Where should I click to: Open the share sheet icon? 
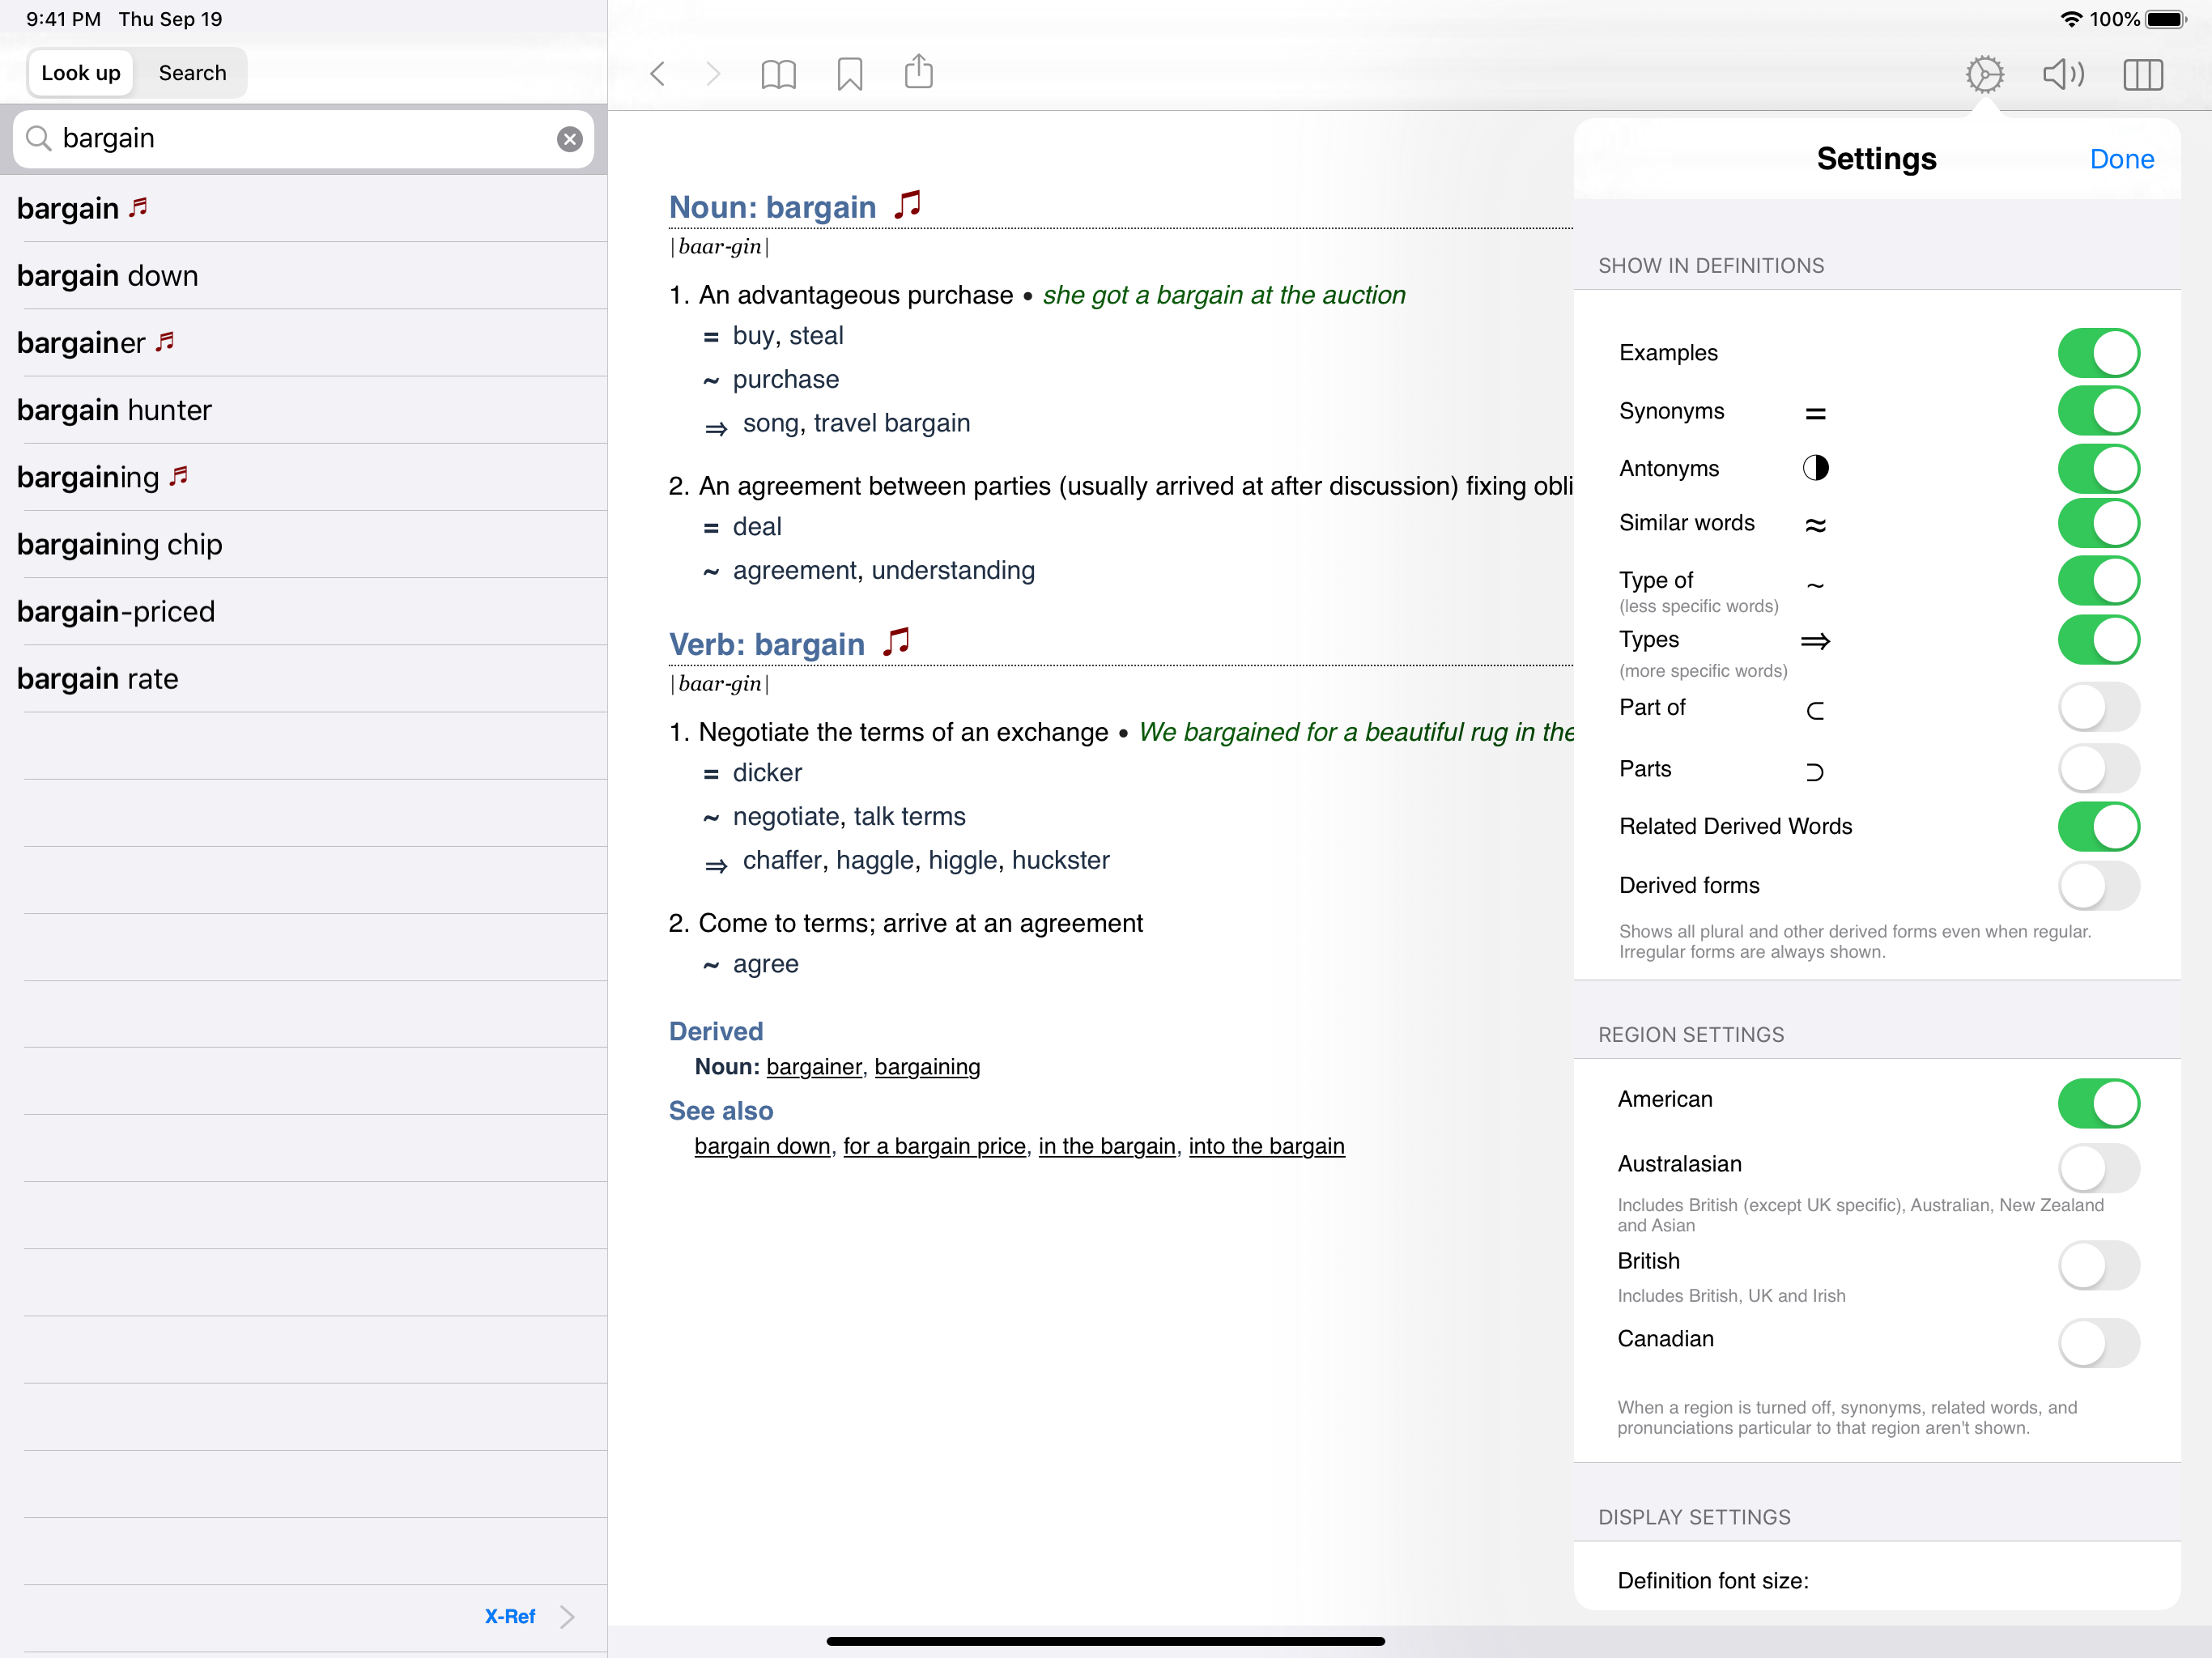click(918, 72)
